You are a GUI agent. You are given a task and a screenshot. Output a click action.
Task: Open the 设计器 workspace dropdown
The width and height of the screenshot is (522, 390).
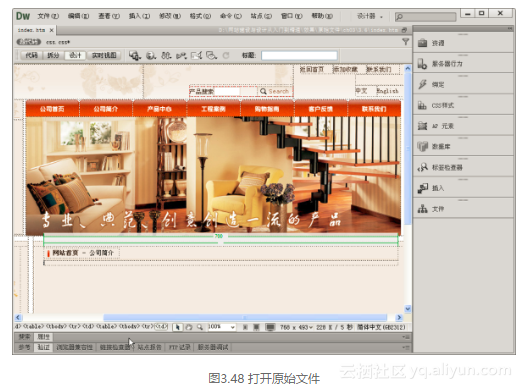[x=370, y=16]
